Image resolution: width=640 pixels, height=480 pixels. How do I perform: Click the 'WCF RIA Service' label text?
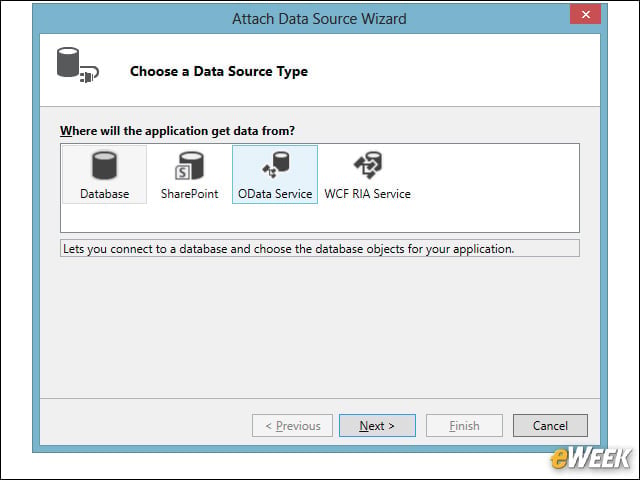(367, 194)
